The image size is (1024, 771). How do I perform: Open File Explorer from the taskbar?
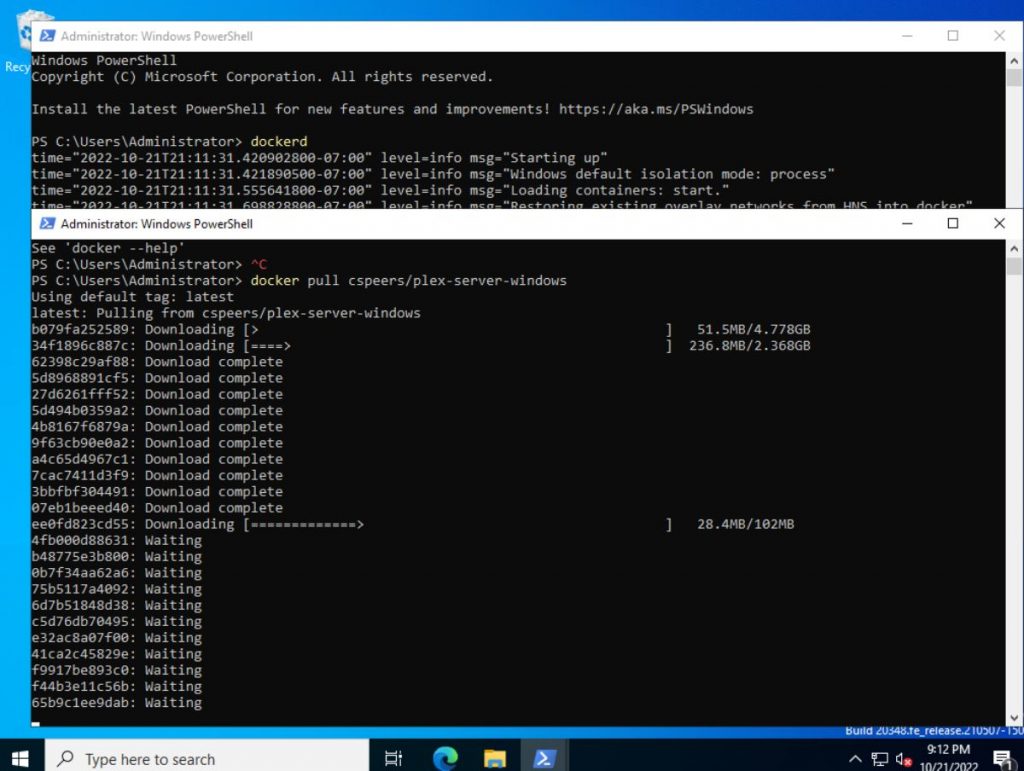click(x=494, y=757)
